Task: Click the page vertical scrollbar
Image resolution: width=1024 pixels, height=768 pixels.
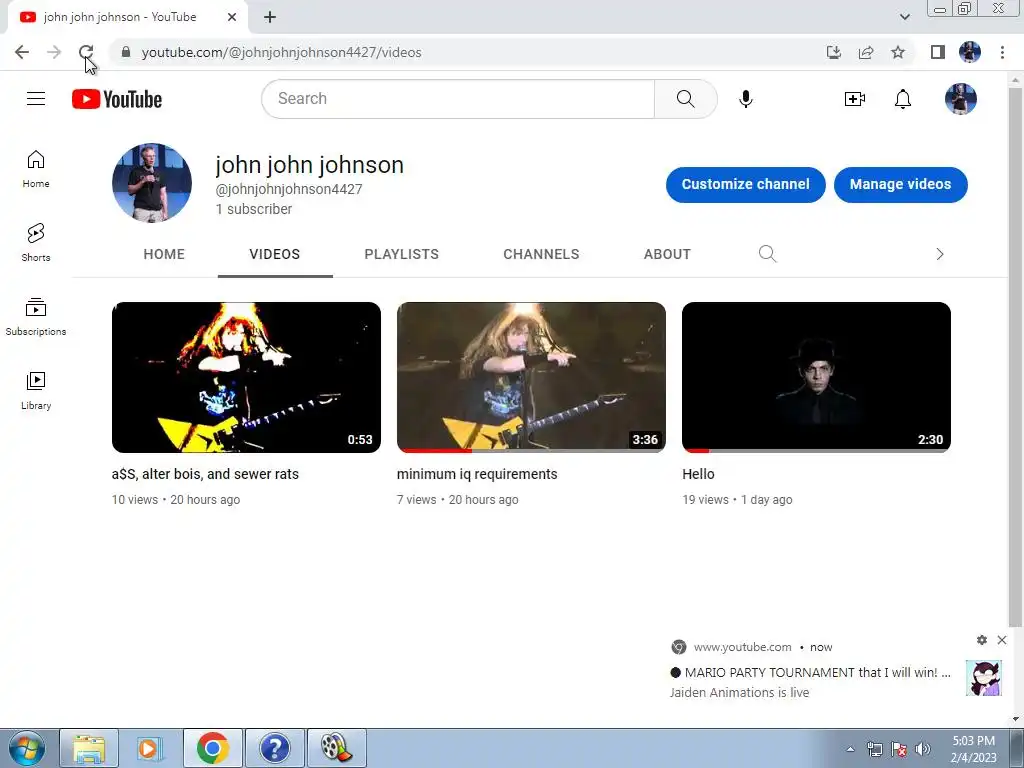Action: pos(1016,356)
